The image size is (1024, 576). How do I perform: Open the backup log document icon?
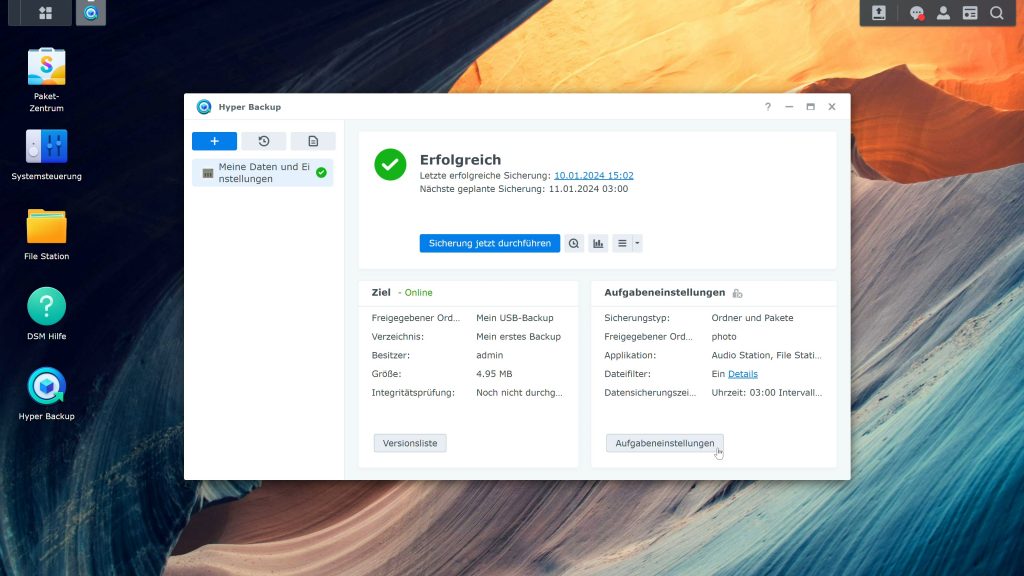312,140
